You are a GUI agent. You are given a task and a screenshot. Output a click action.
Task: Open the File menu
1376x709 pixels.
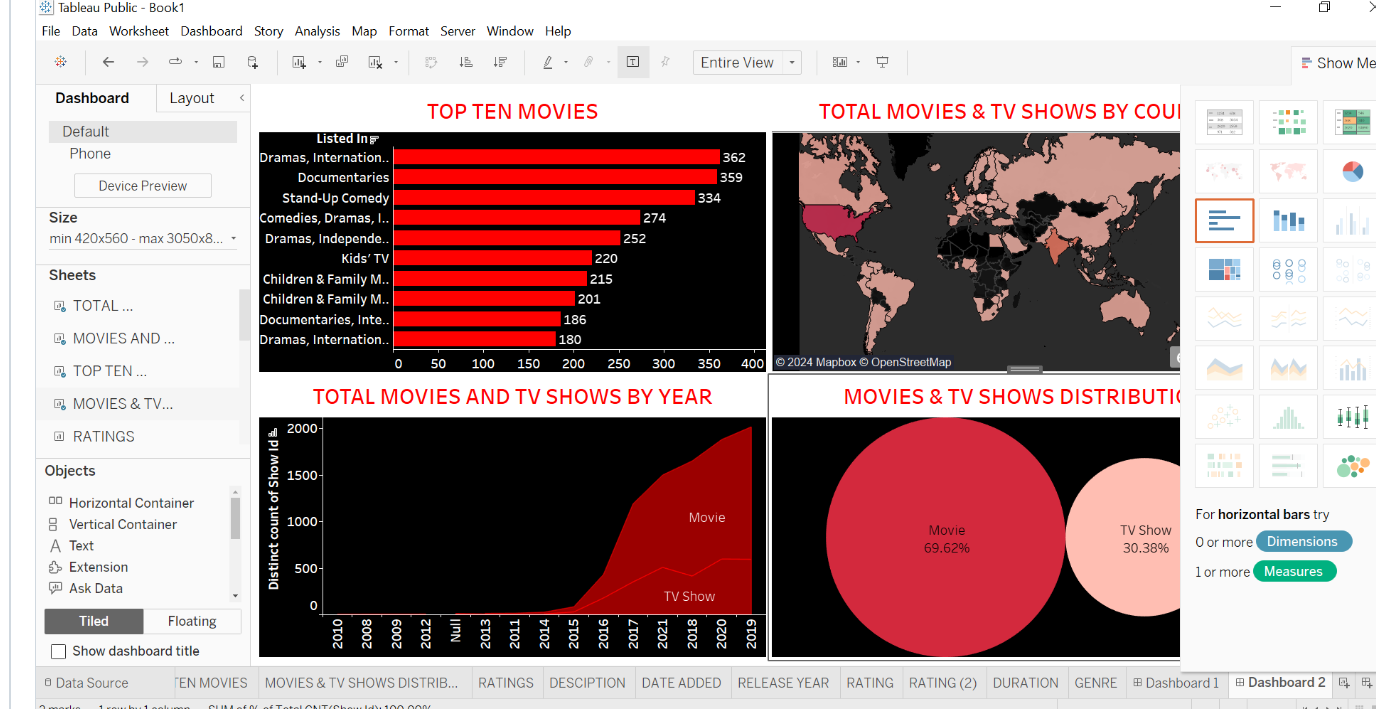point(51,31)
